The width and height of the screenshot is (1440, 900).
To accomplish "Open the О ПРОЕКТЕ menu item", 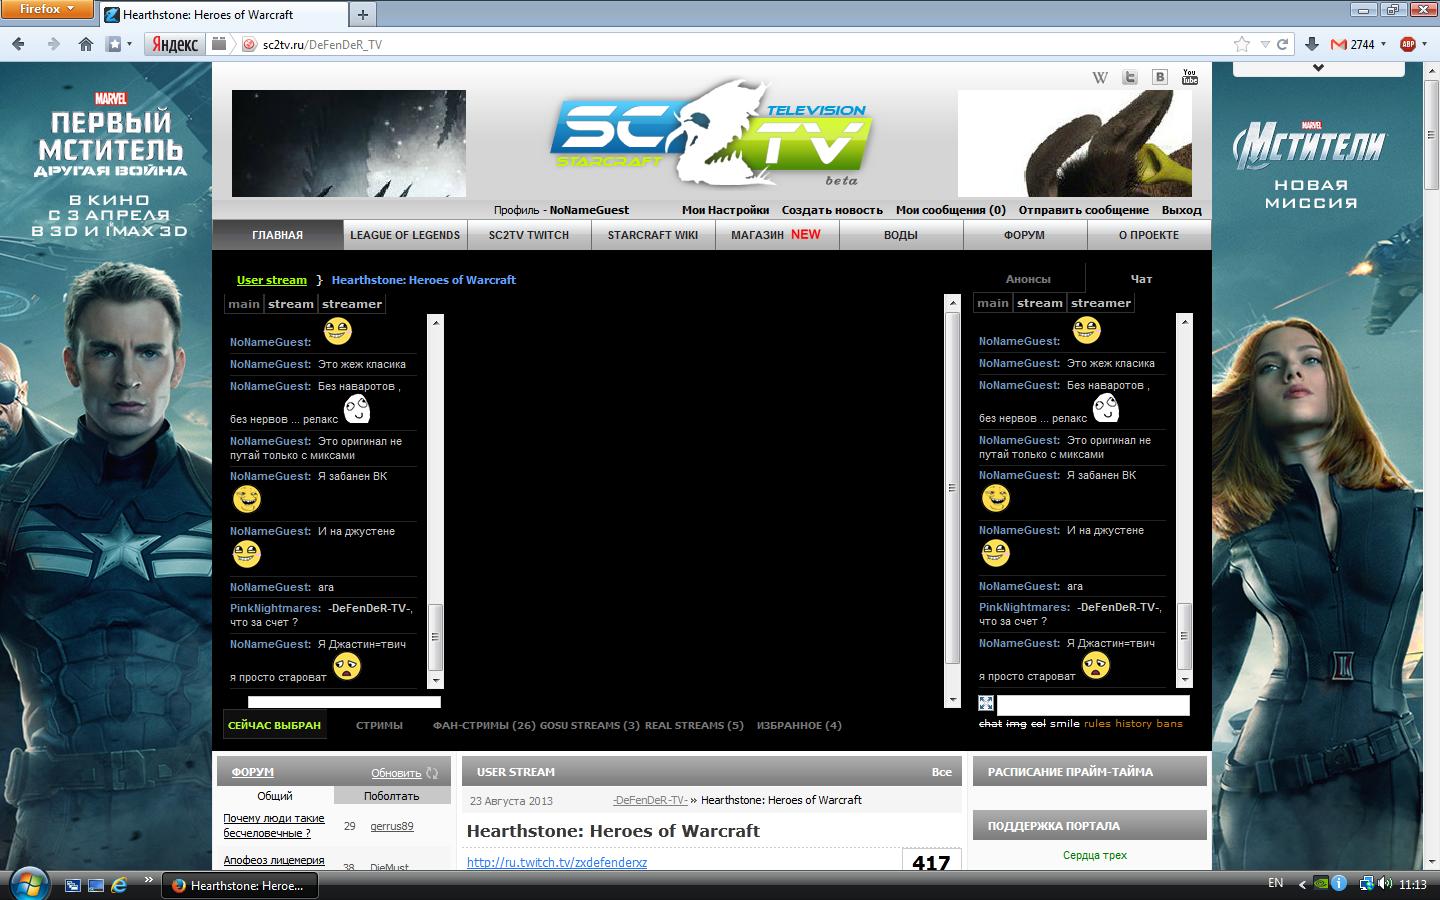I will click(x=1148, y=235).
